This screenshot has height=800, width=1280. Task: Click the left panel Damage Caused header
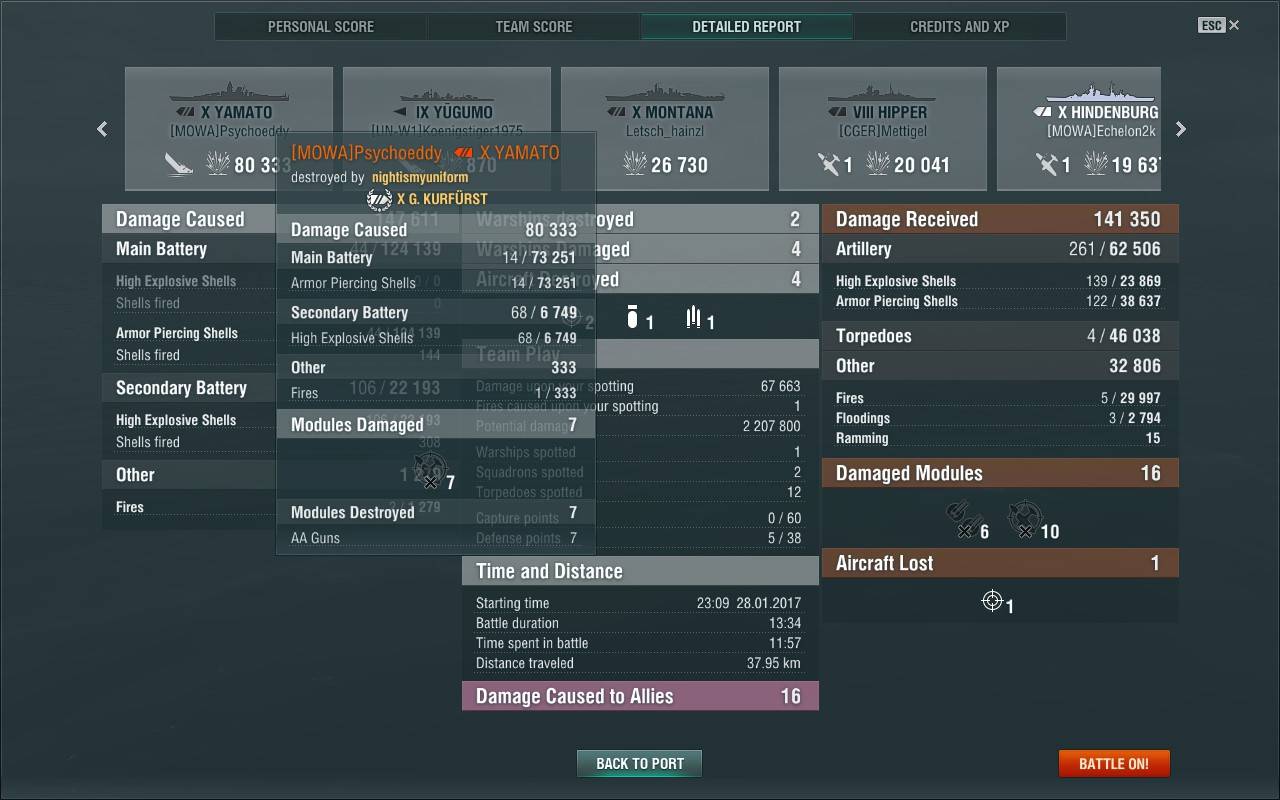tap(190, 219)
